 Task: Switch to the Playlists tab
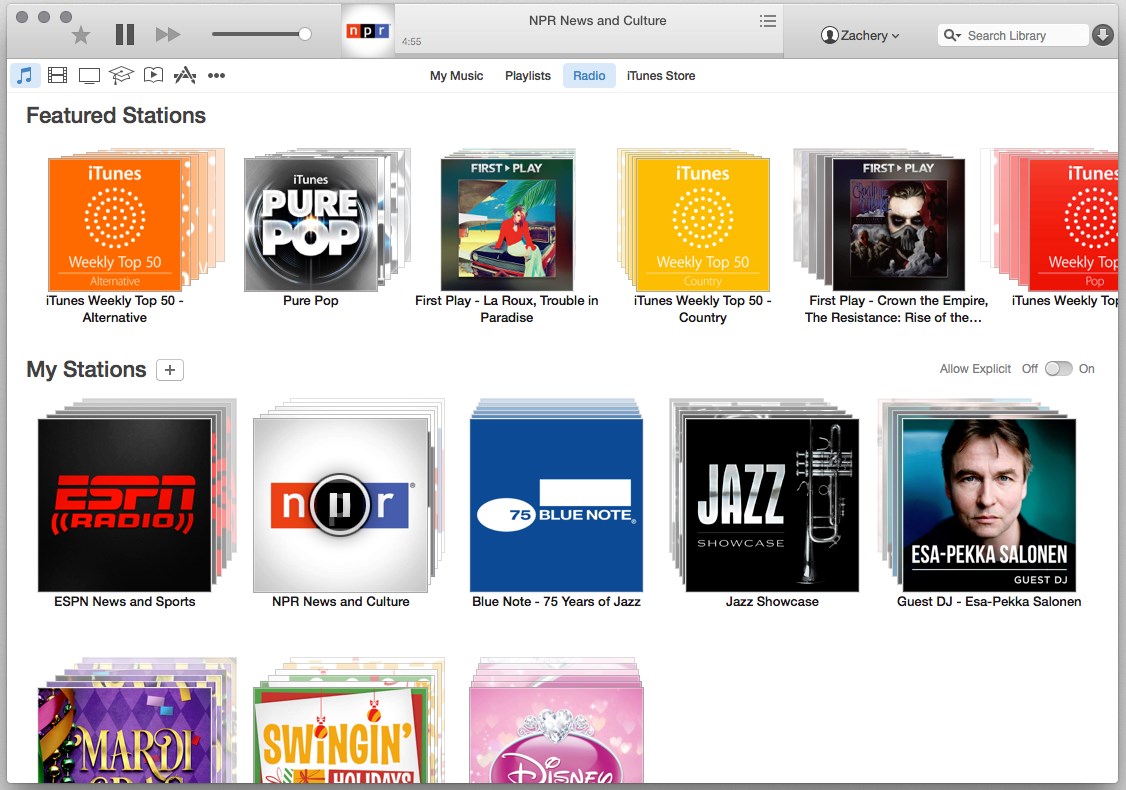click(528, 75)
